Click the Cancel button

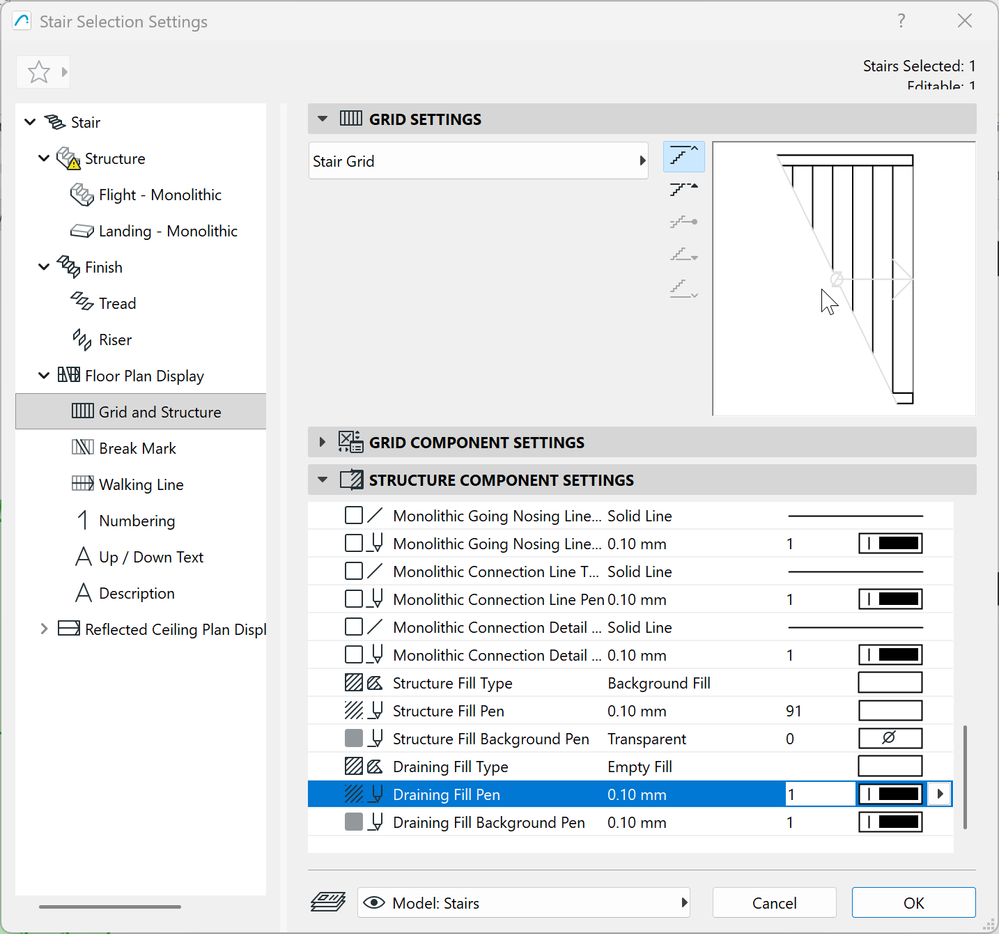(774, 902)
